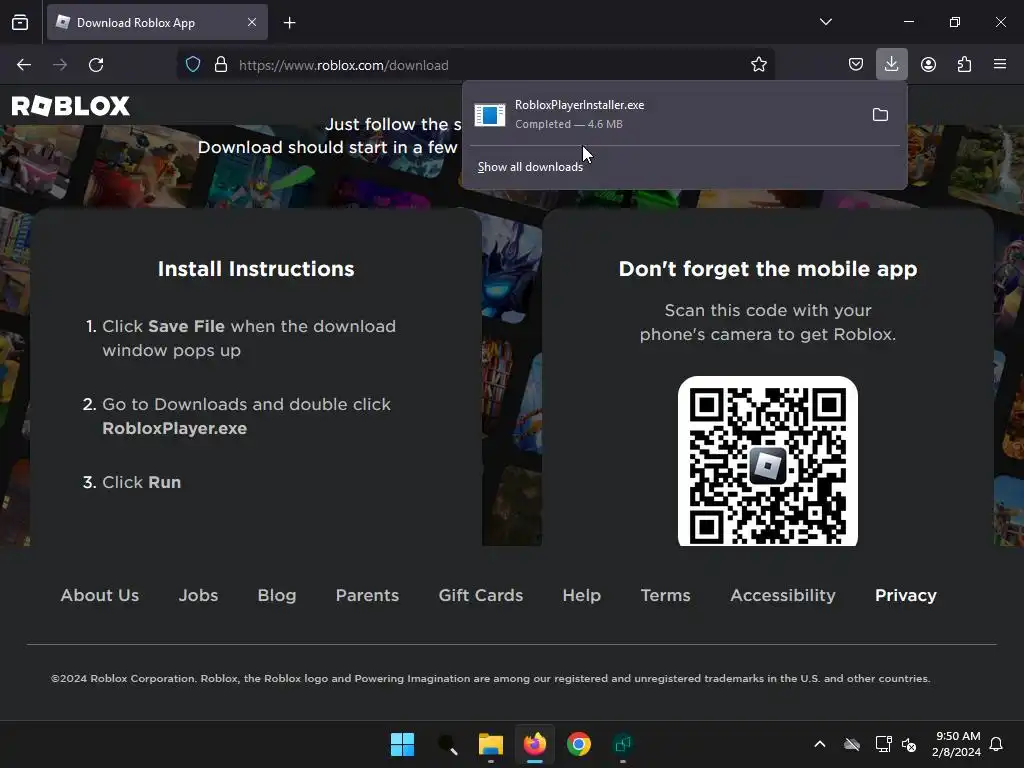Open the Parents footer link
Image resolution: width=1024 pixels, height=768 pixels.
coord(367,595)
